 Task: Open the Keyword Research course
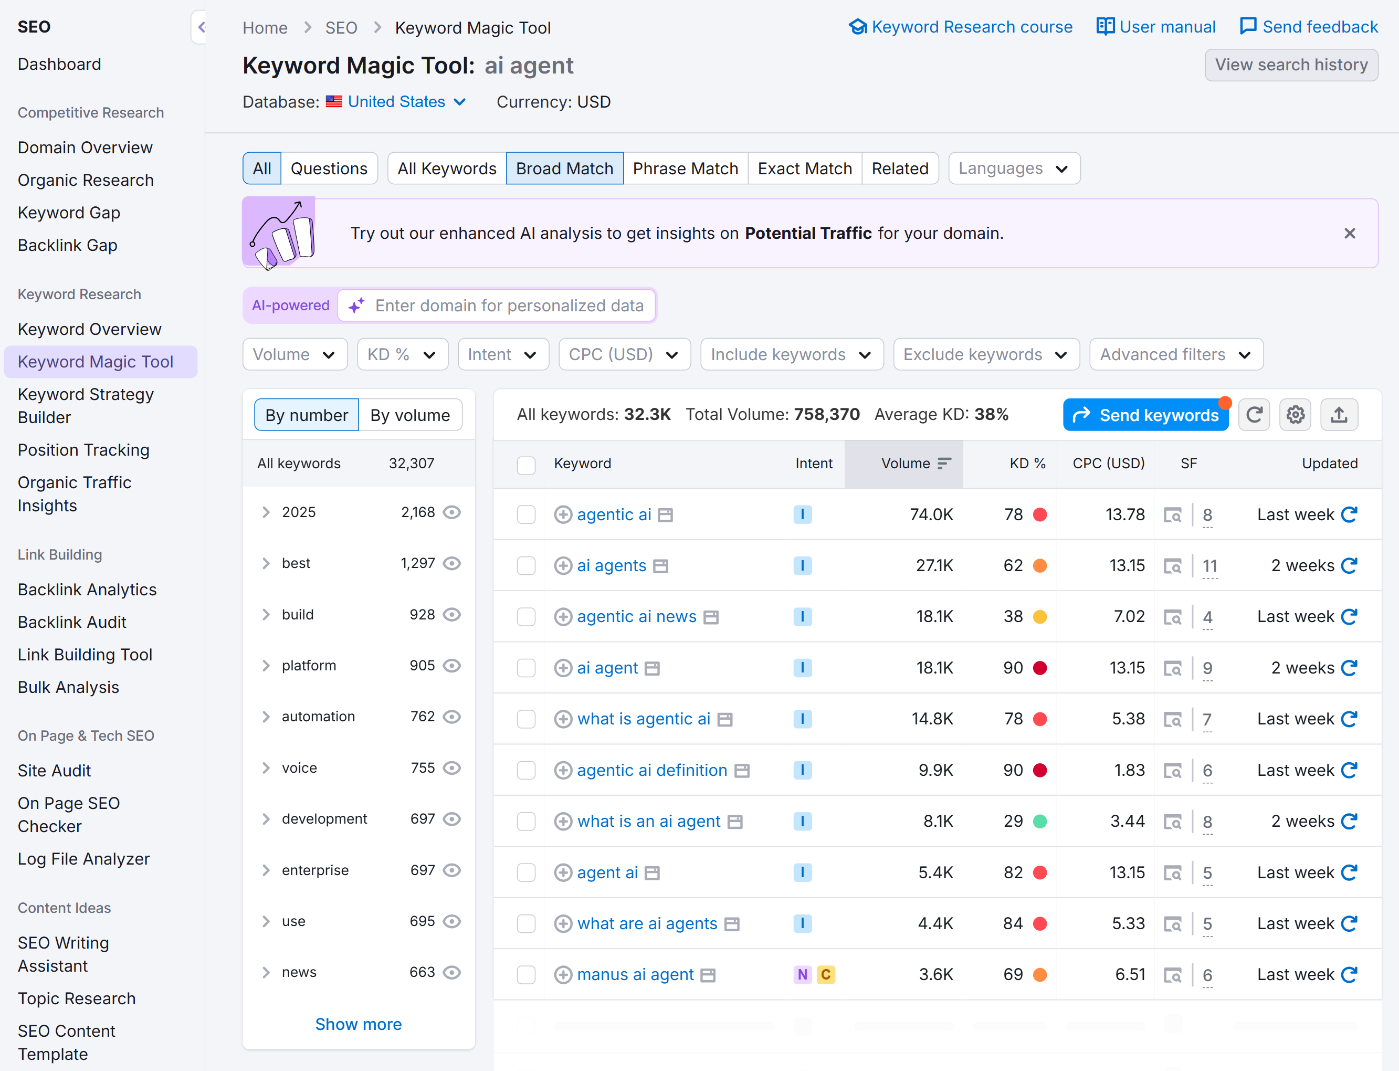960,27
